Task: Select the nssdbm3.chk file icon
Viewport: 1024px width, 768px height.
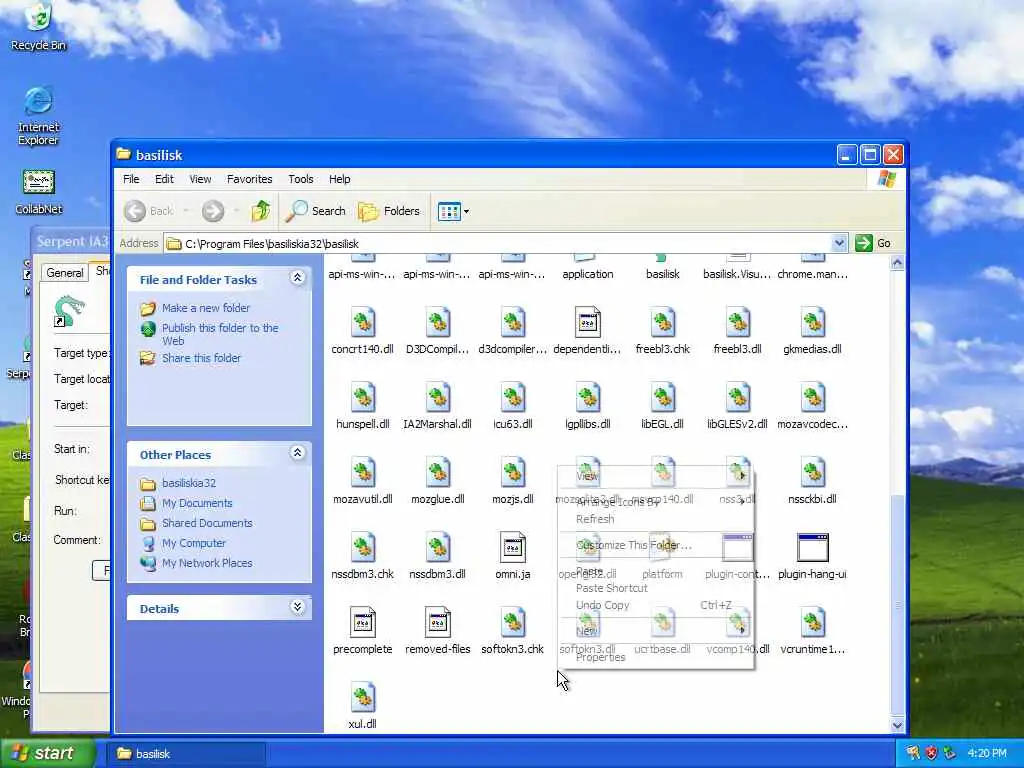Action: [362, 548]
